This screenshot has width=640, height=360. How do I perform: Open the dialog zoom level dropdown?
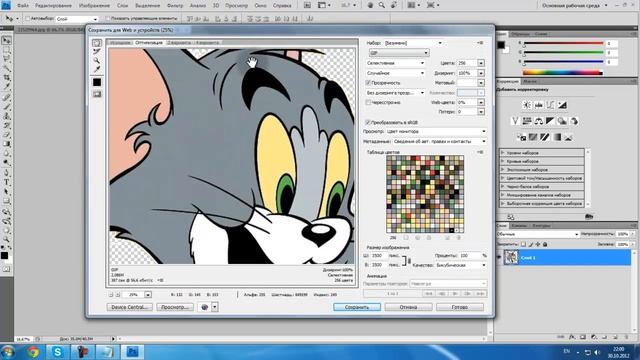[148, 294]
